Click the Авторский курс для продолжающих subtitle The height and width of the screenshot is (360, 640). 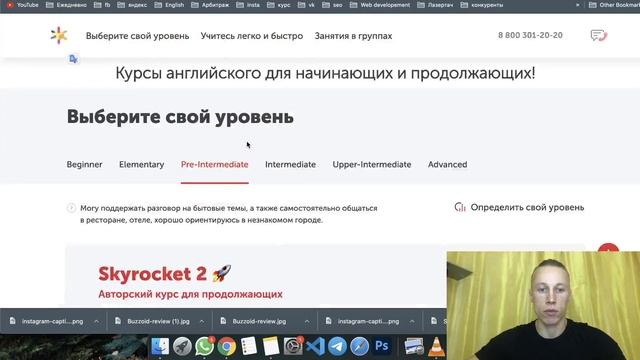tap(190, 294)
